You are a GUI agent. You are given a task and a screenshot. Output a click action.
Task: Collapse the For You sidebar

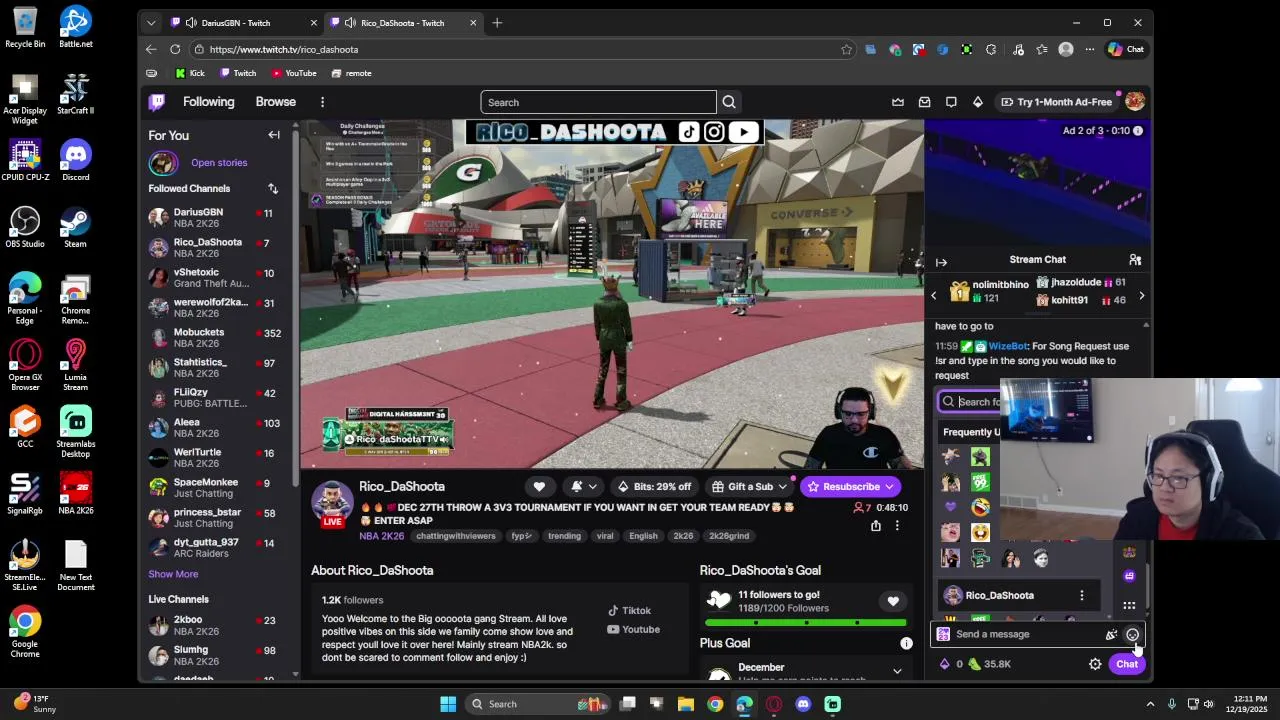point(274,135)
